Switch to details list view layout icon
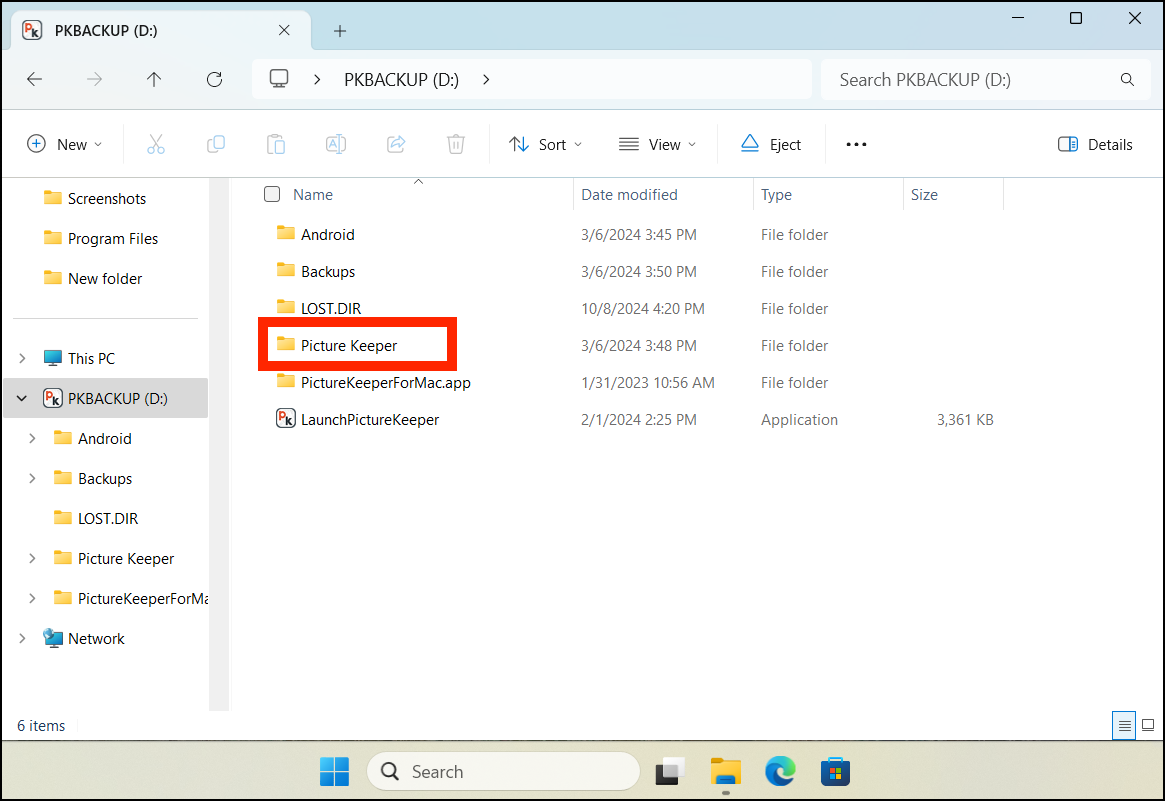This screenshot has width=1165, height=801. [x=1124, y=725]
